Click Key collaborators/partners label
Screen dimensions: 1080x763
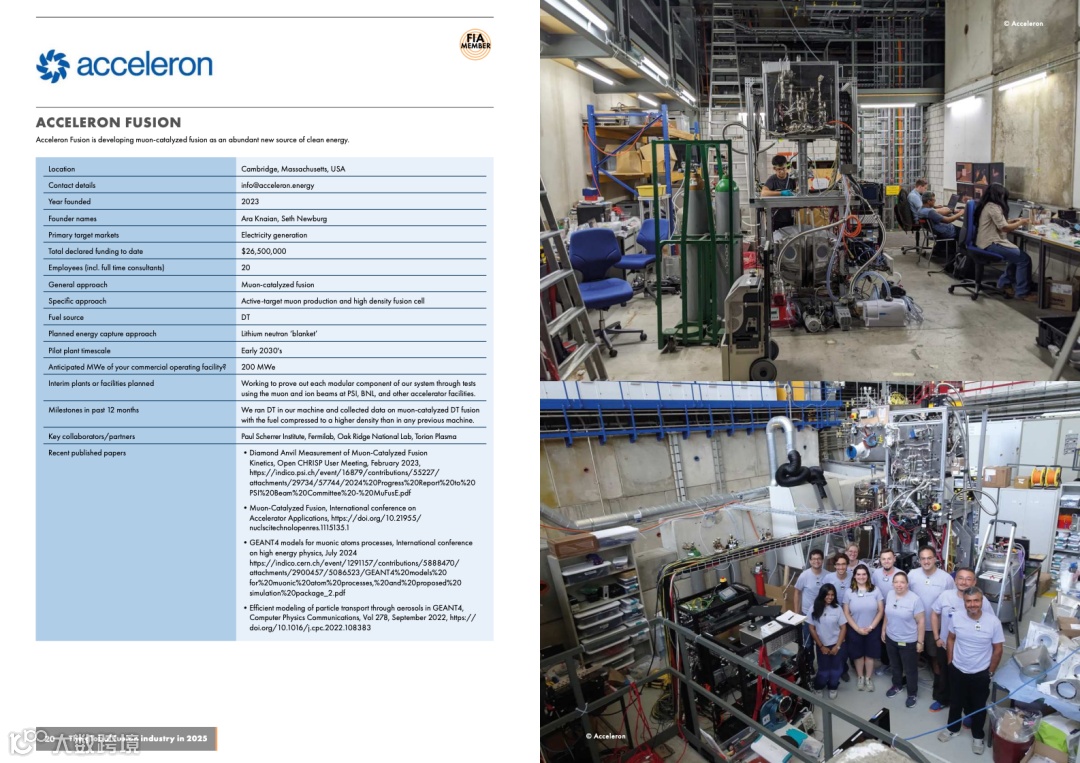[x=92, y=437]
